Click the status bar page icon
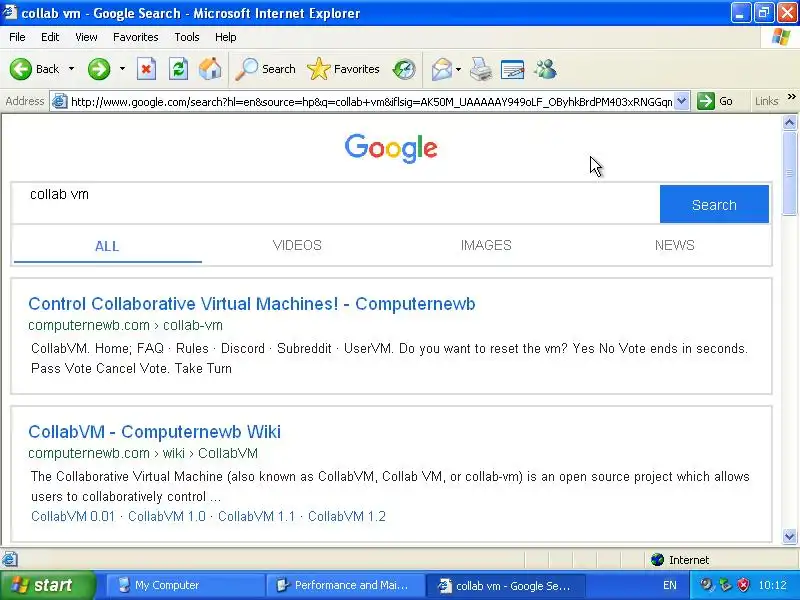Image resolution: width=800 pixels, height=600 pixels. [x=10, y=560]
